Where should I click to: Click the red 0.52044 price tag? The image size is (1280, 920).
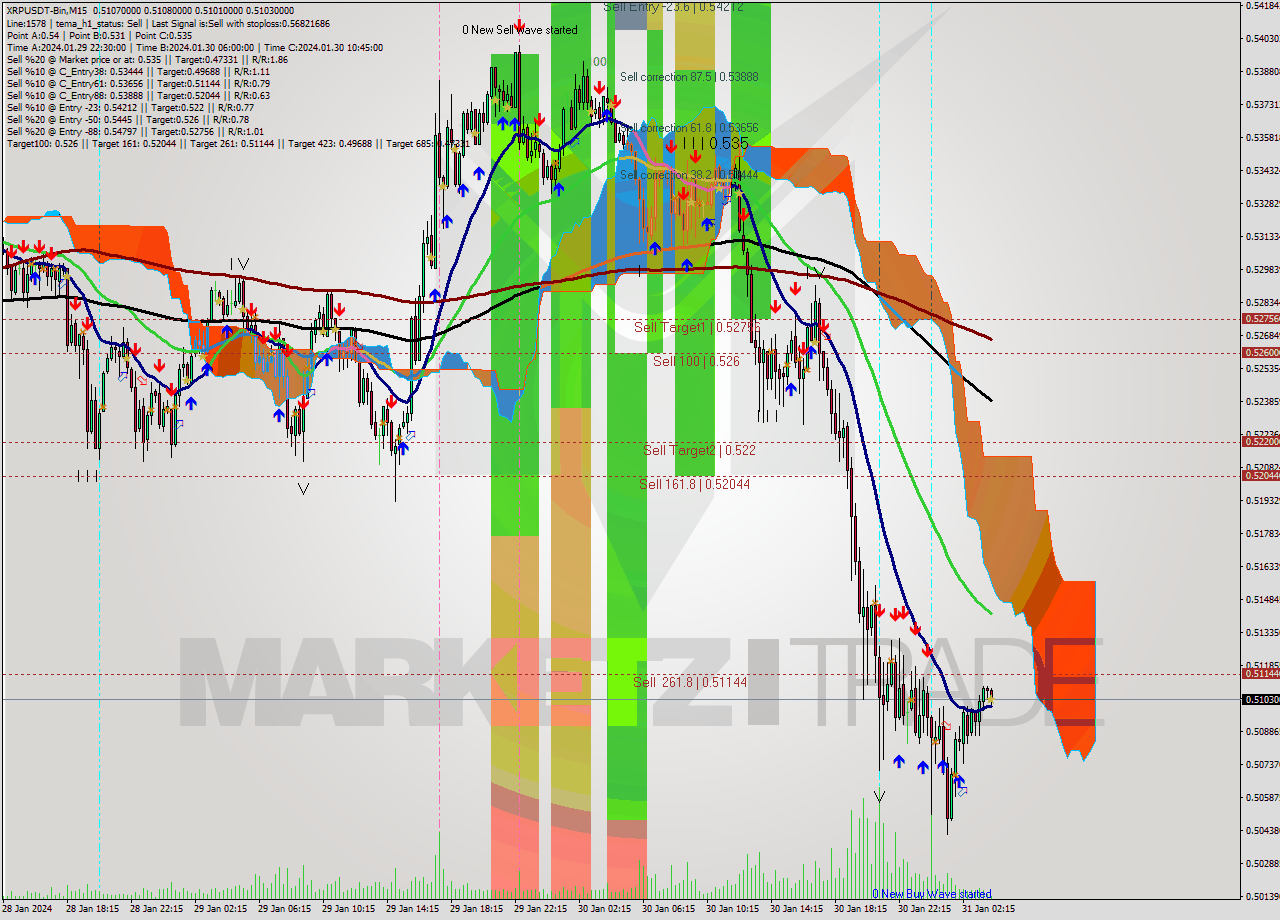(x=1260, y=475)
